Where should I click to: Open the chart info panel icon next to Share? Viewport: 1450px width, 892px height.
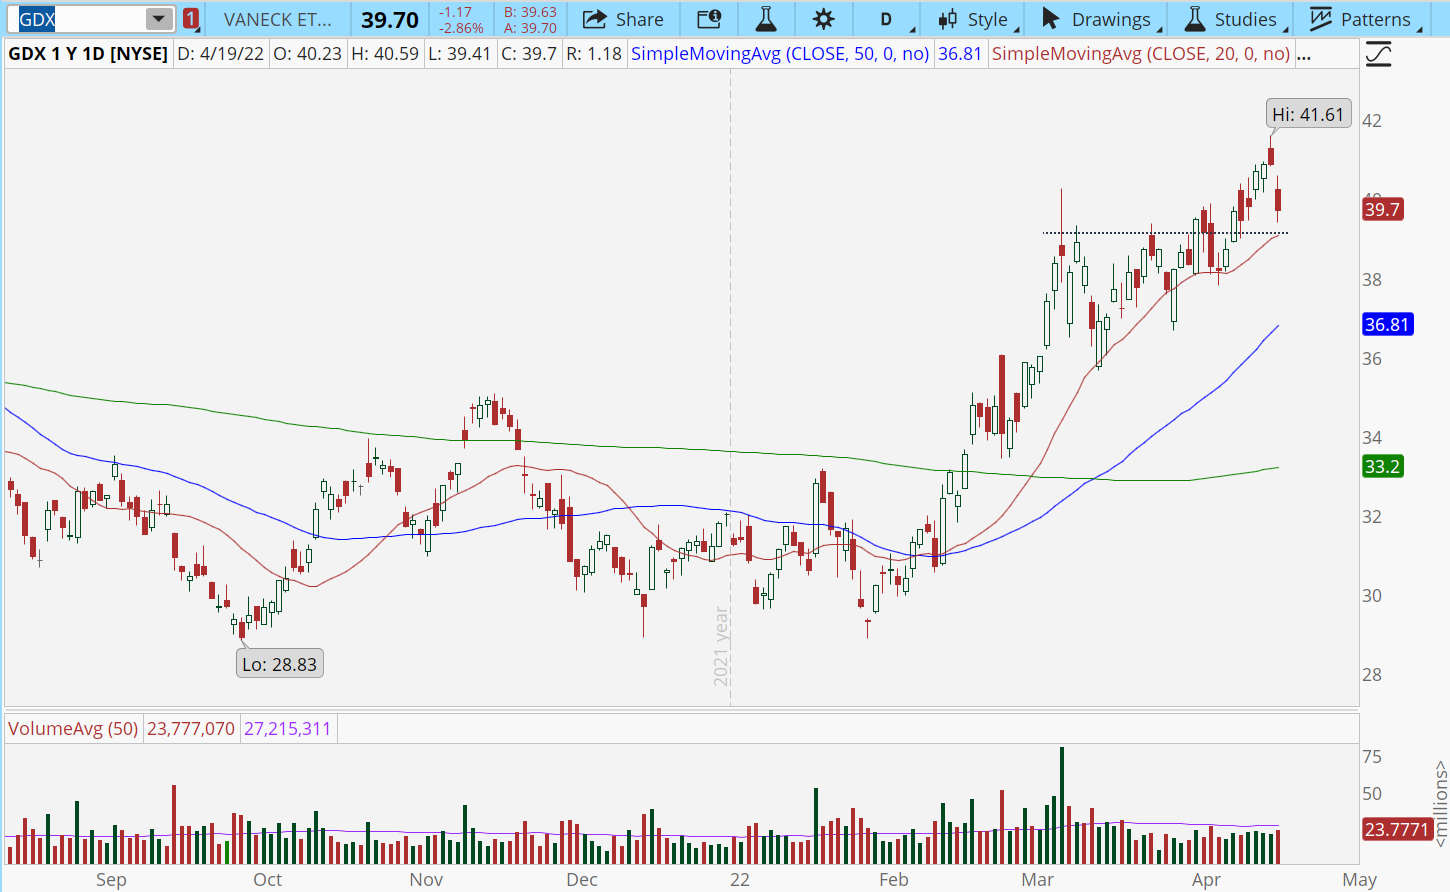[x=709, y=19]
